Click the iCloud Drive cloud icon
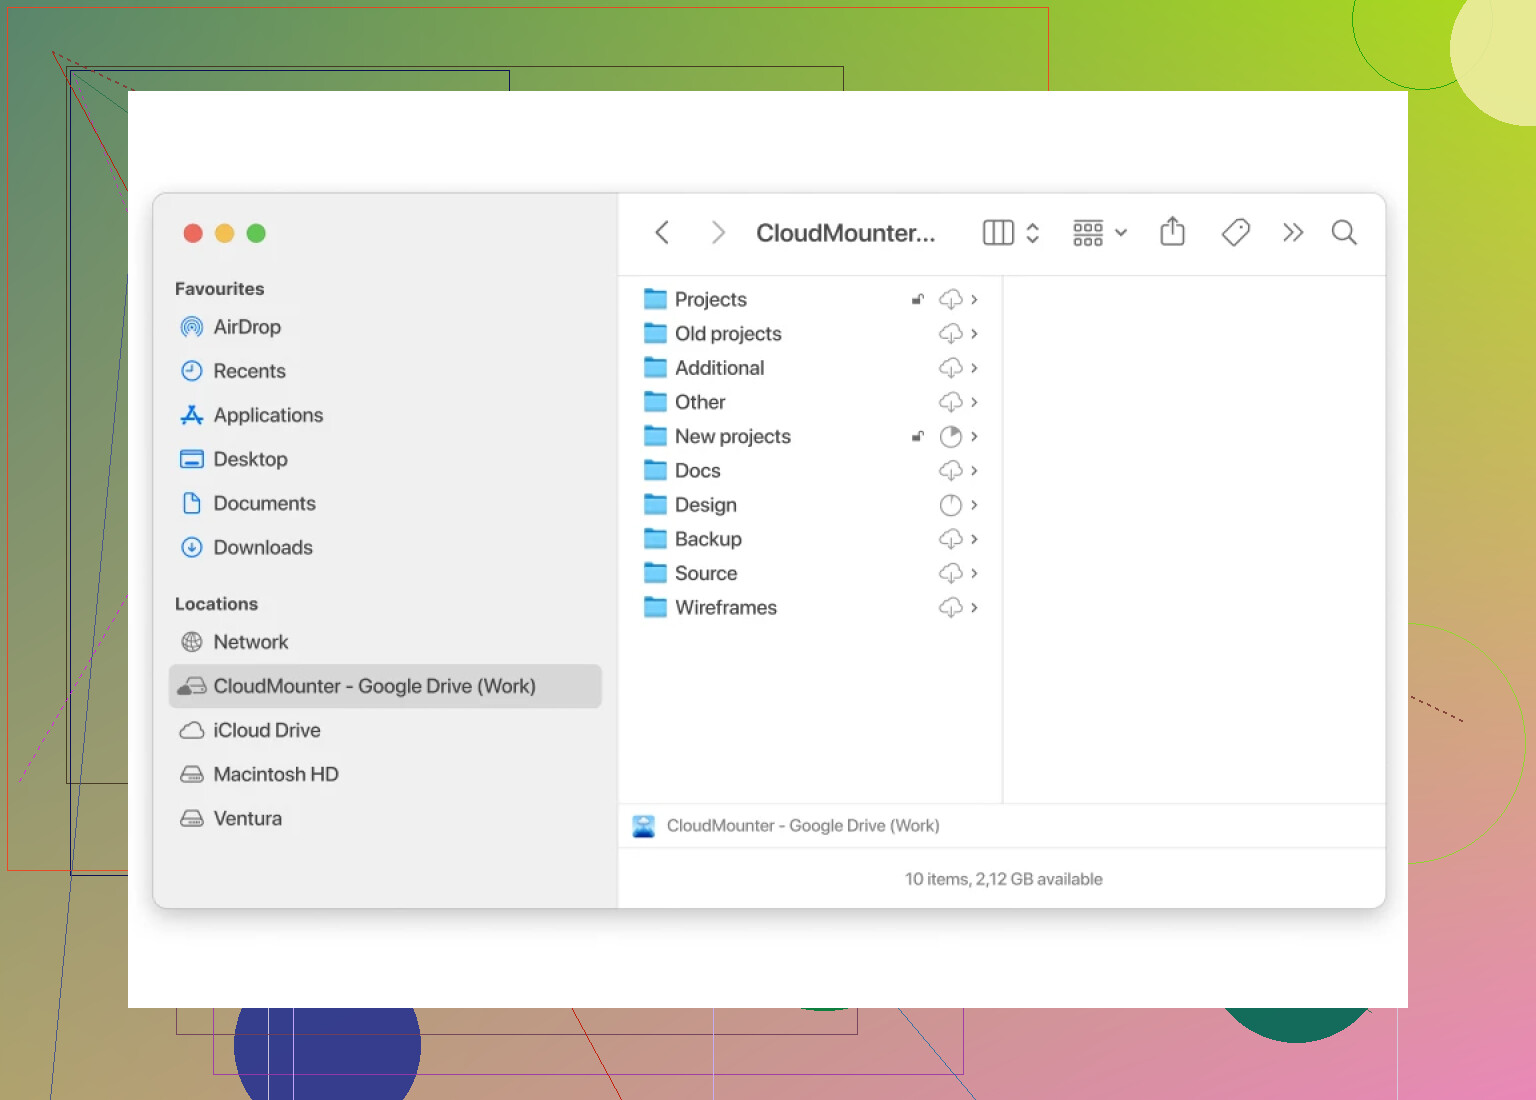Image resolution: width=1536 pixels, height=1100 pixels. pyautogui.click(x=192, y=730)
